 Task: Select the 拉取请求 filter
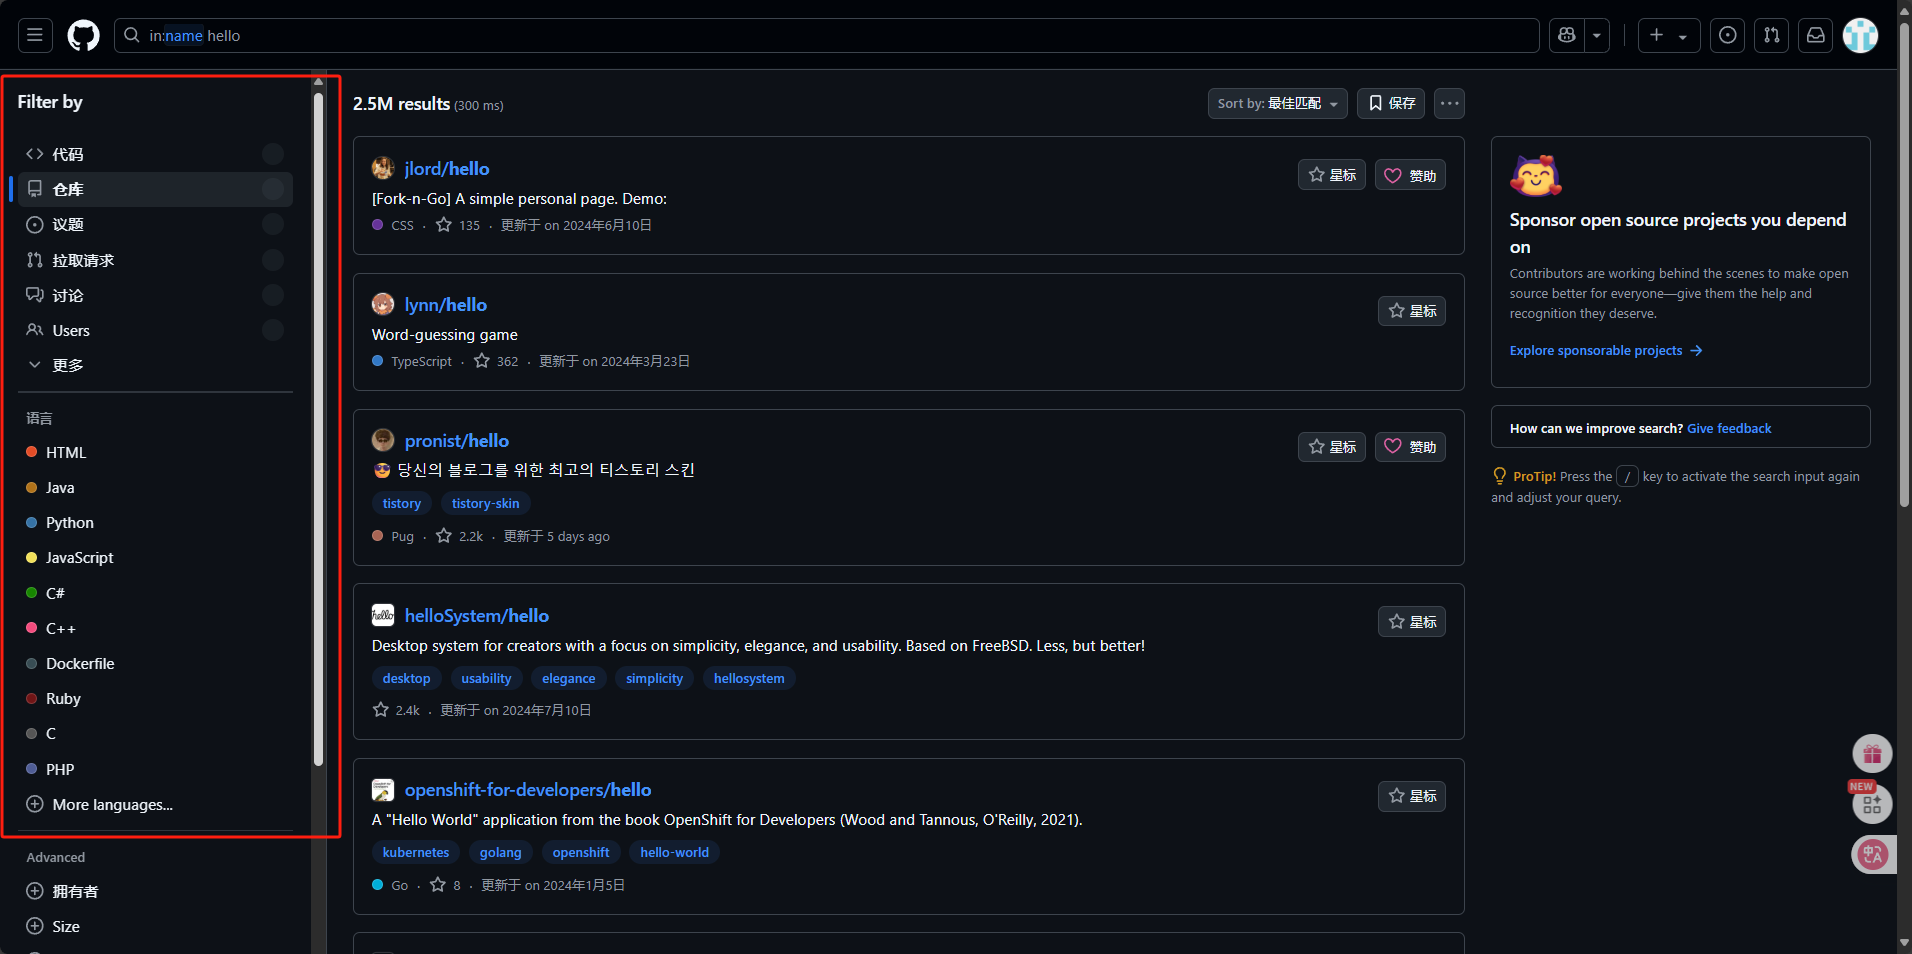tap(155, 260)
